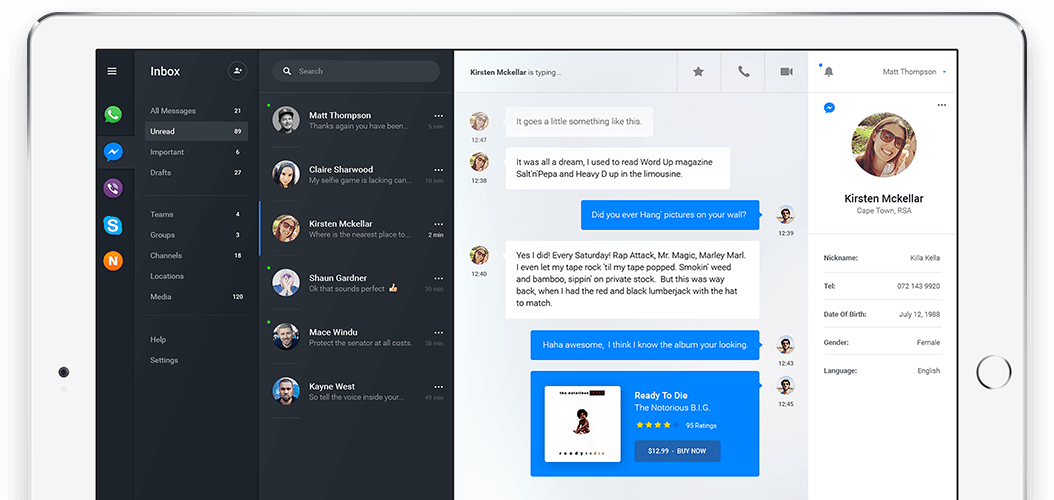Start a voice call with Kirsten
Viewport: 1054px width, 500px height.
(x=743, y=72)
